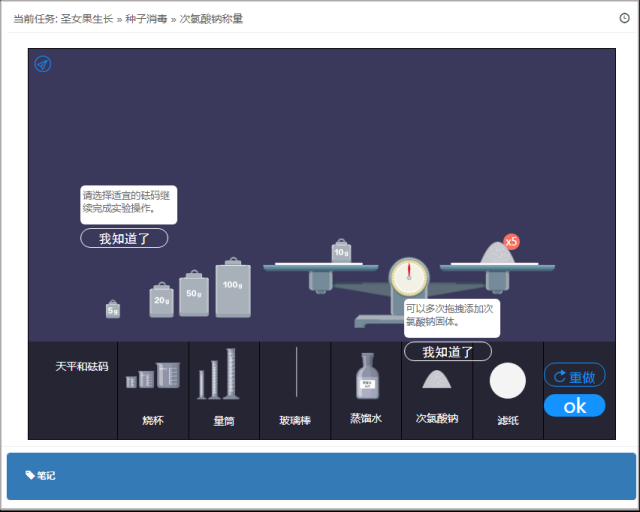This screenshot has height=512, width=640.
Task: Pick the sodium hypochlorite (次氯酸钠) powder
Action: 436,379
